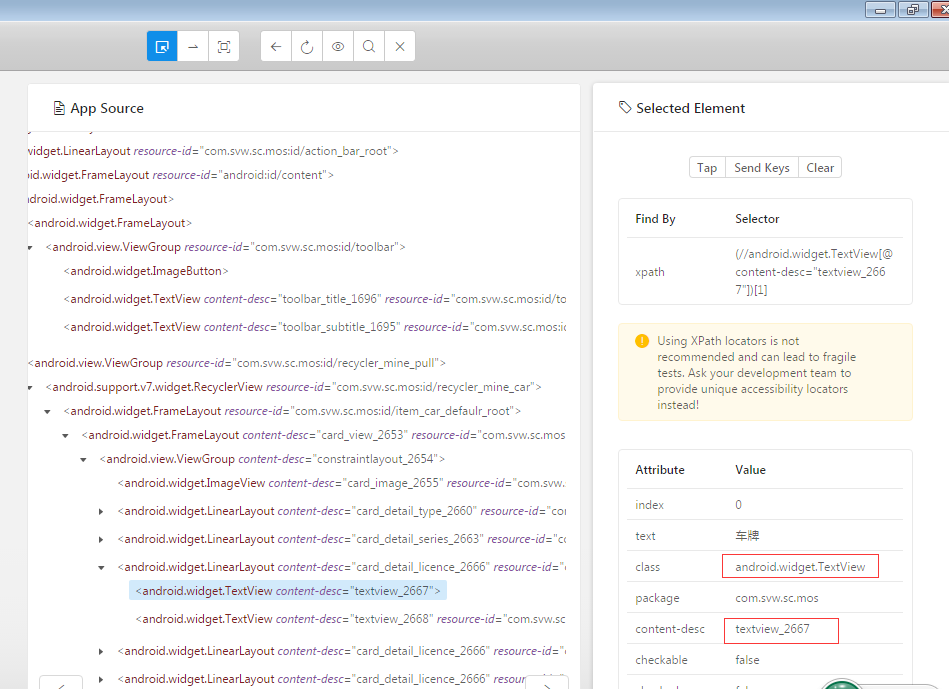Screen dimensions: 949x689
Task: Collapse the item_car_defaulr_root FrameLayout node
Action: pos(47,412)
